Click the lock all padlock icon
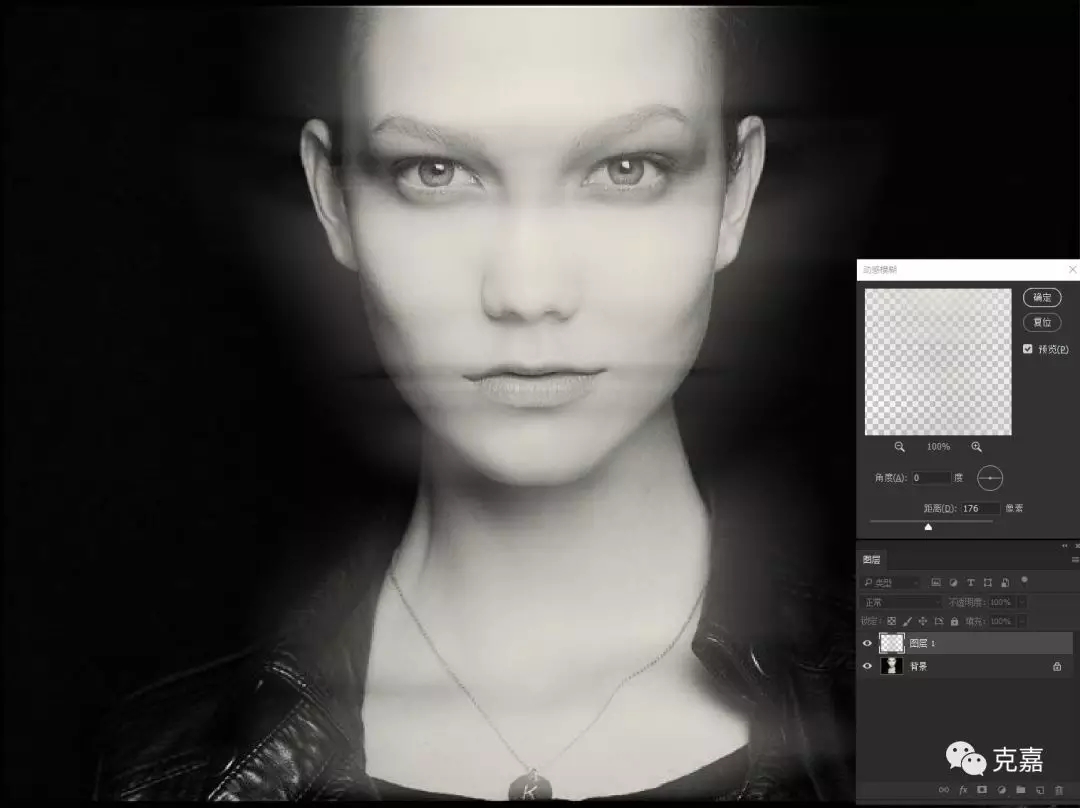The width and height of the screenshot is (1080, 808). click(954, 621)
